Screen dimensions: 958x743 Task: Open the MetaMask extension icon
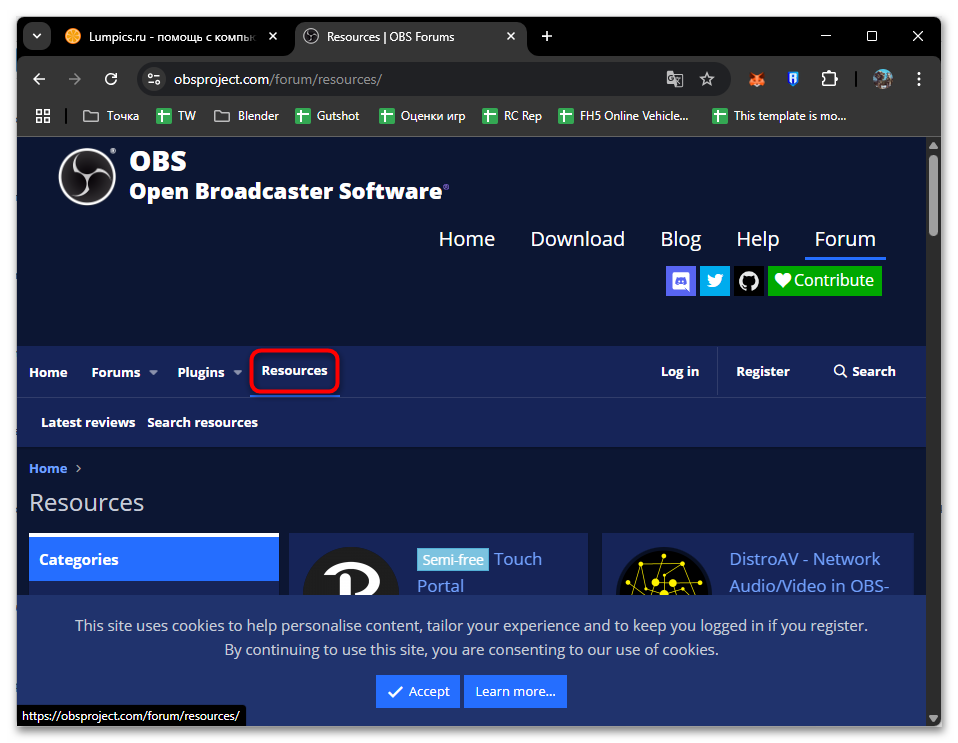756,79
